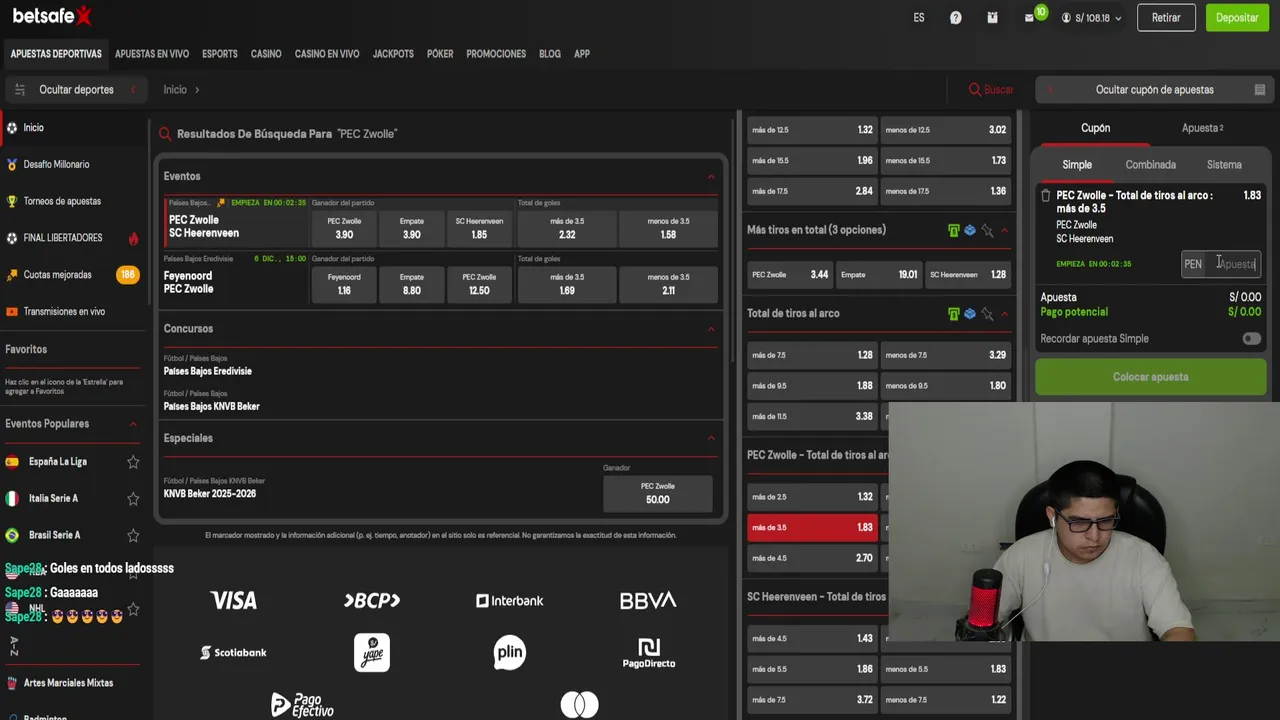Click receipt icon on Ocultar cupón bar
The height and width of the screenshot is (720, 1280).
(x=1260, y=90)
